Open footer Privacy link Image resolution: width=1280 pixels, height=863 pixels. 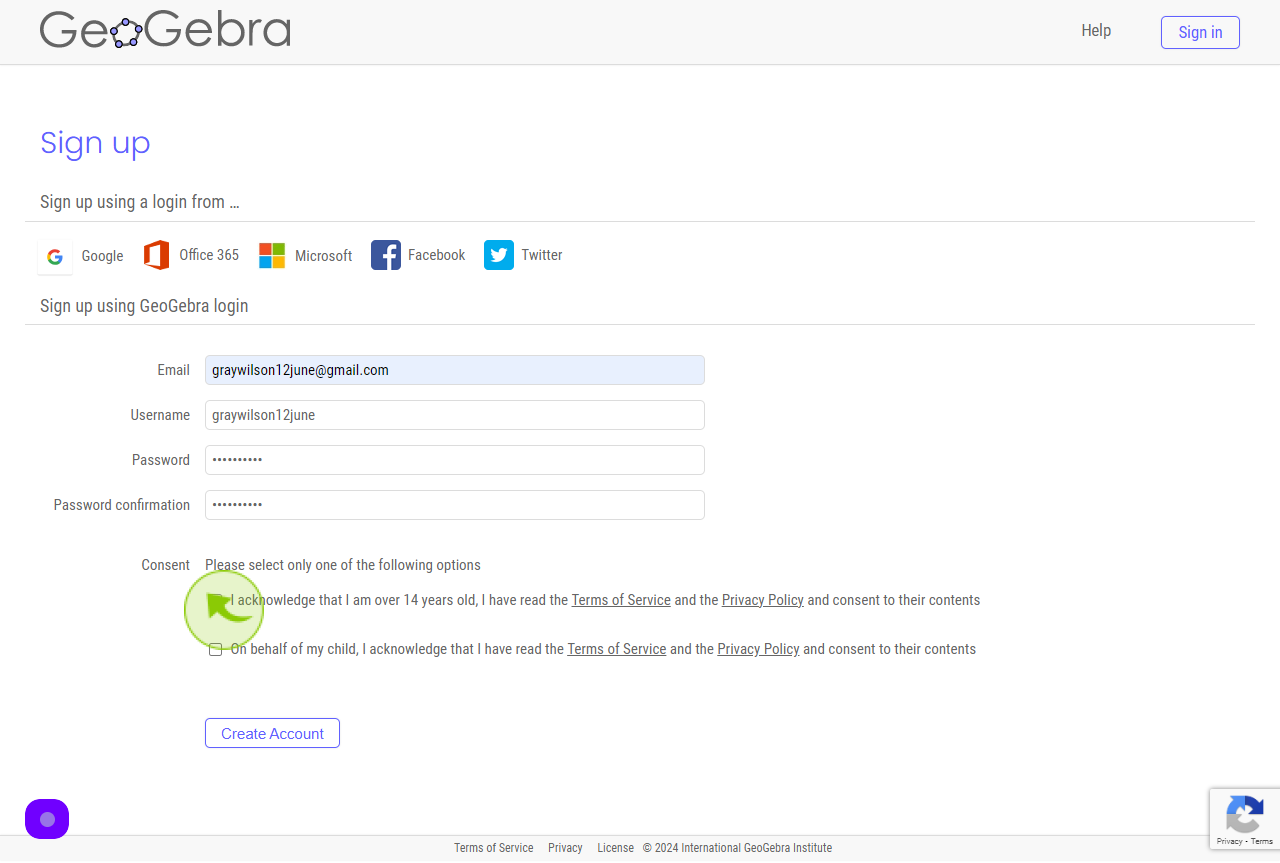pos(565,848)
